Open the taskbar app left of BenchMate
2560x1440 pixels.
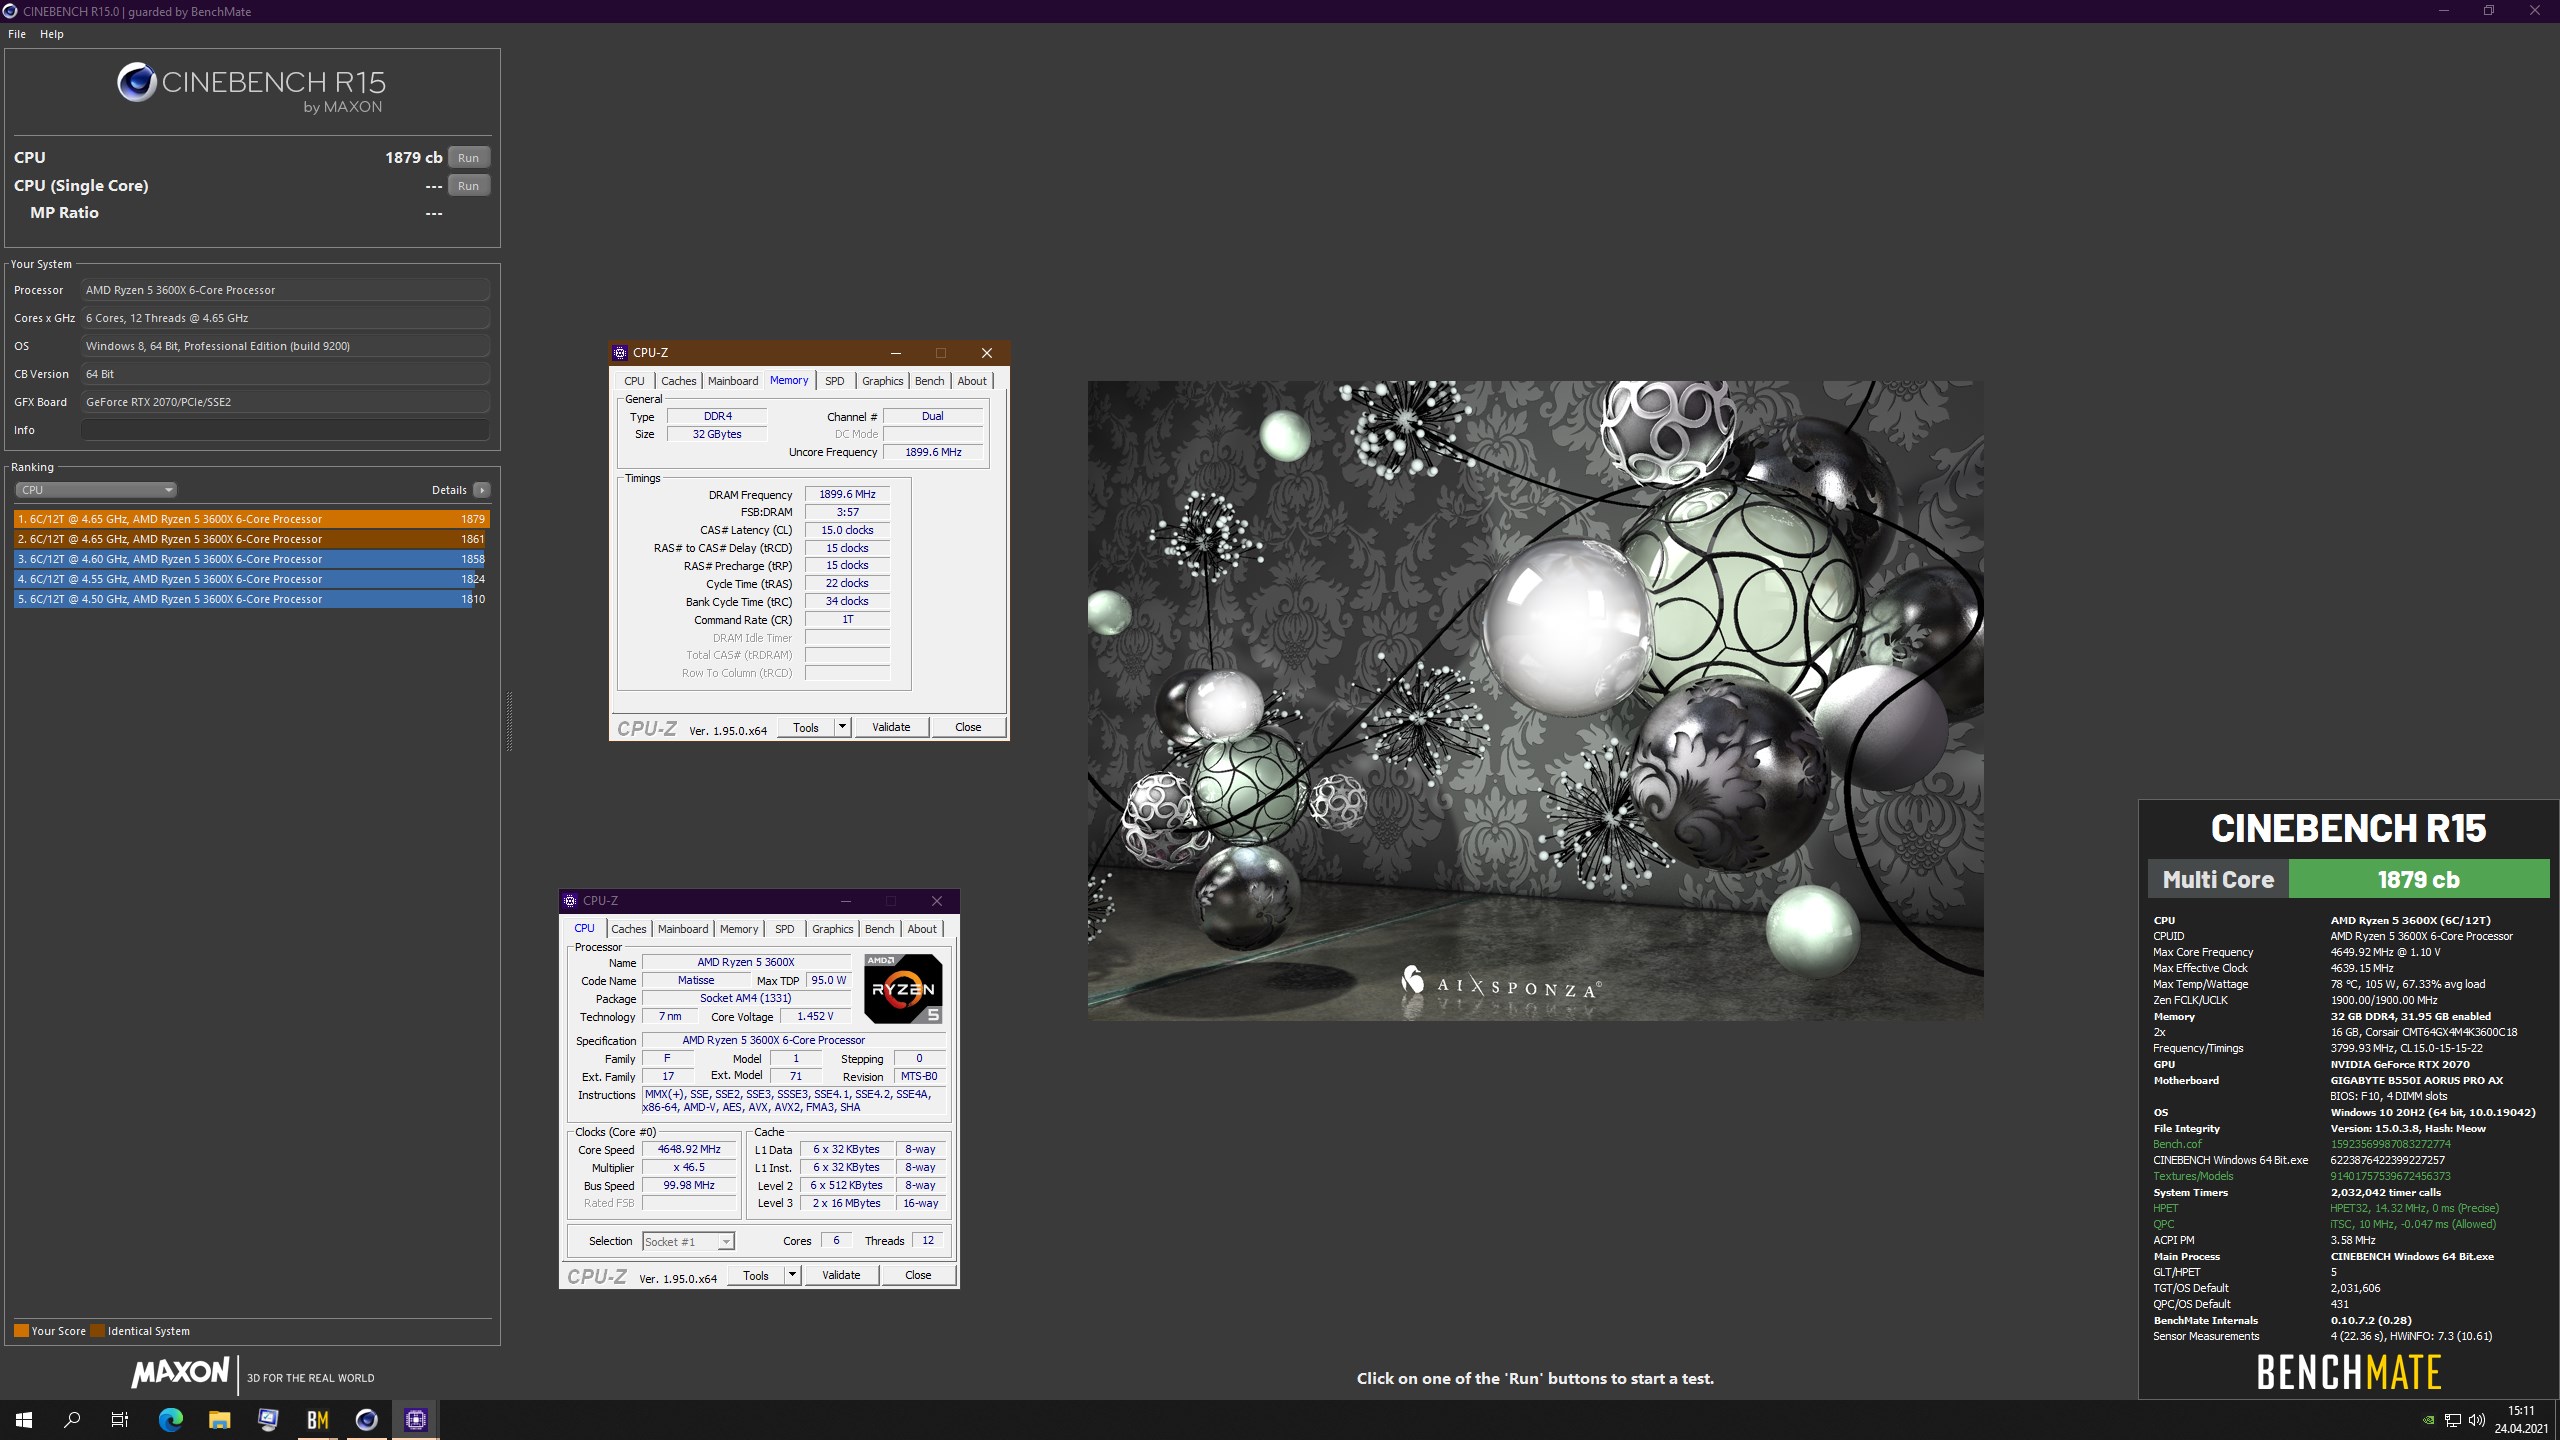coord(268,1419)
